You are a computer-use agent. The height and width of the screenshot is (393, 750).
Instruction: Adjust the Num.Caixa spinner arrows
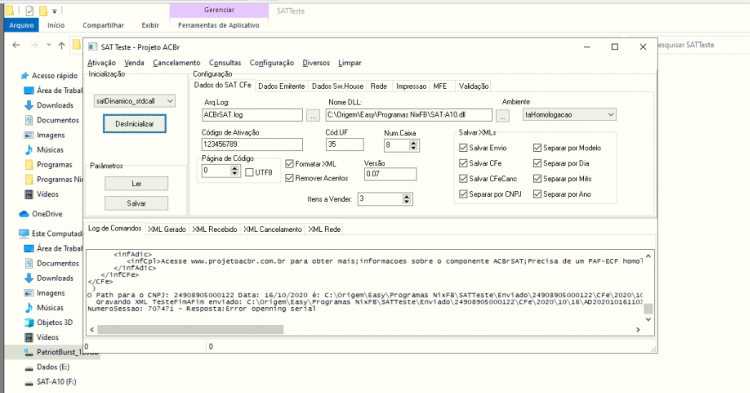pyautogui.click(x=414, y=145)
